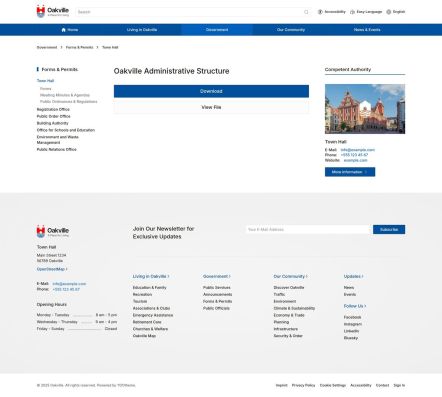The width and height of the screenshot is (442, 397).
Task: Focus the newsletter e-mail address field
Action: pyautogui.click(x=308, y=230)
